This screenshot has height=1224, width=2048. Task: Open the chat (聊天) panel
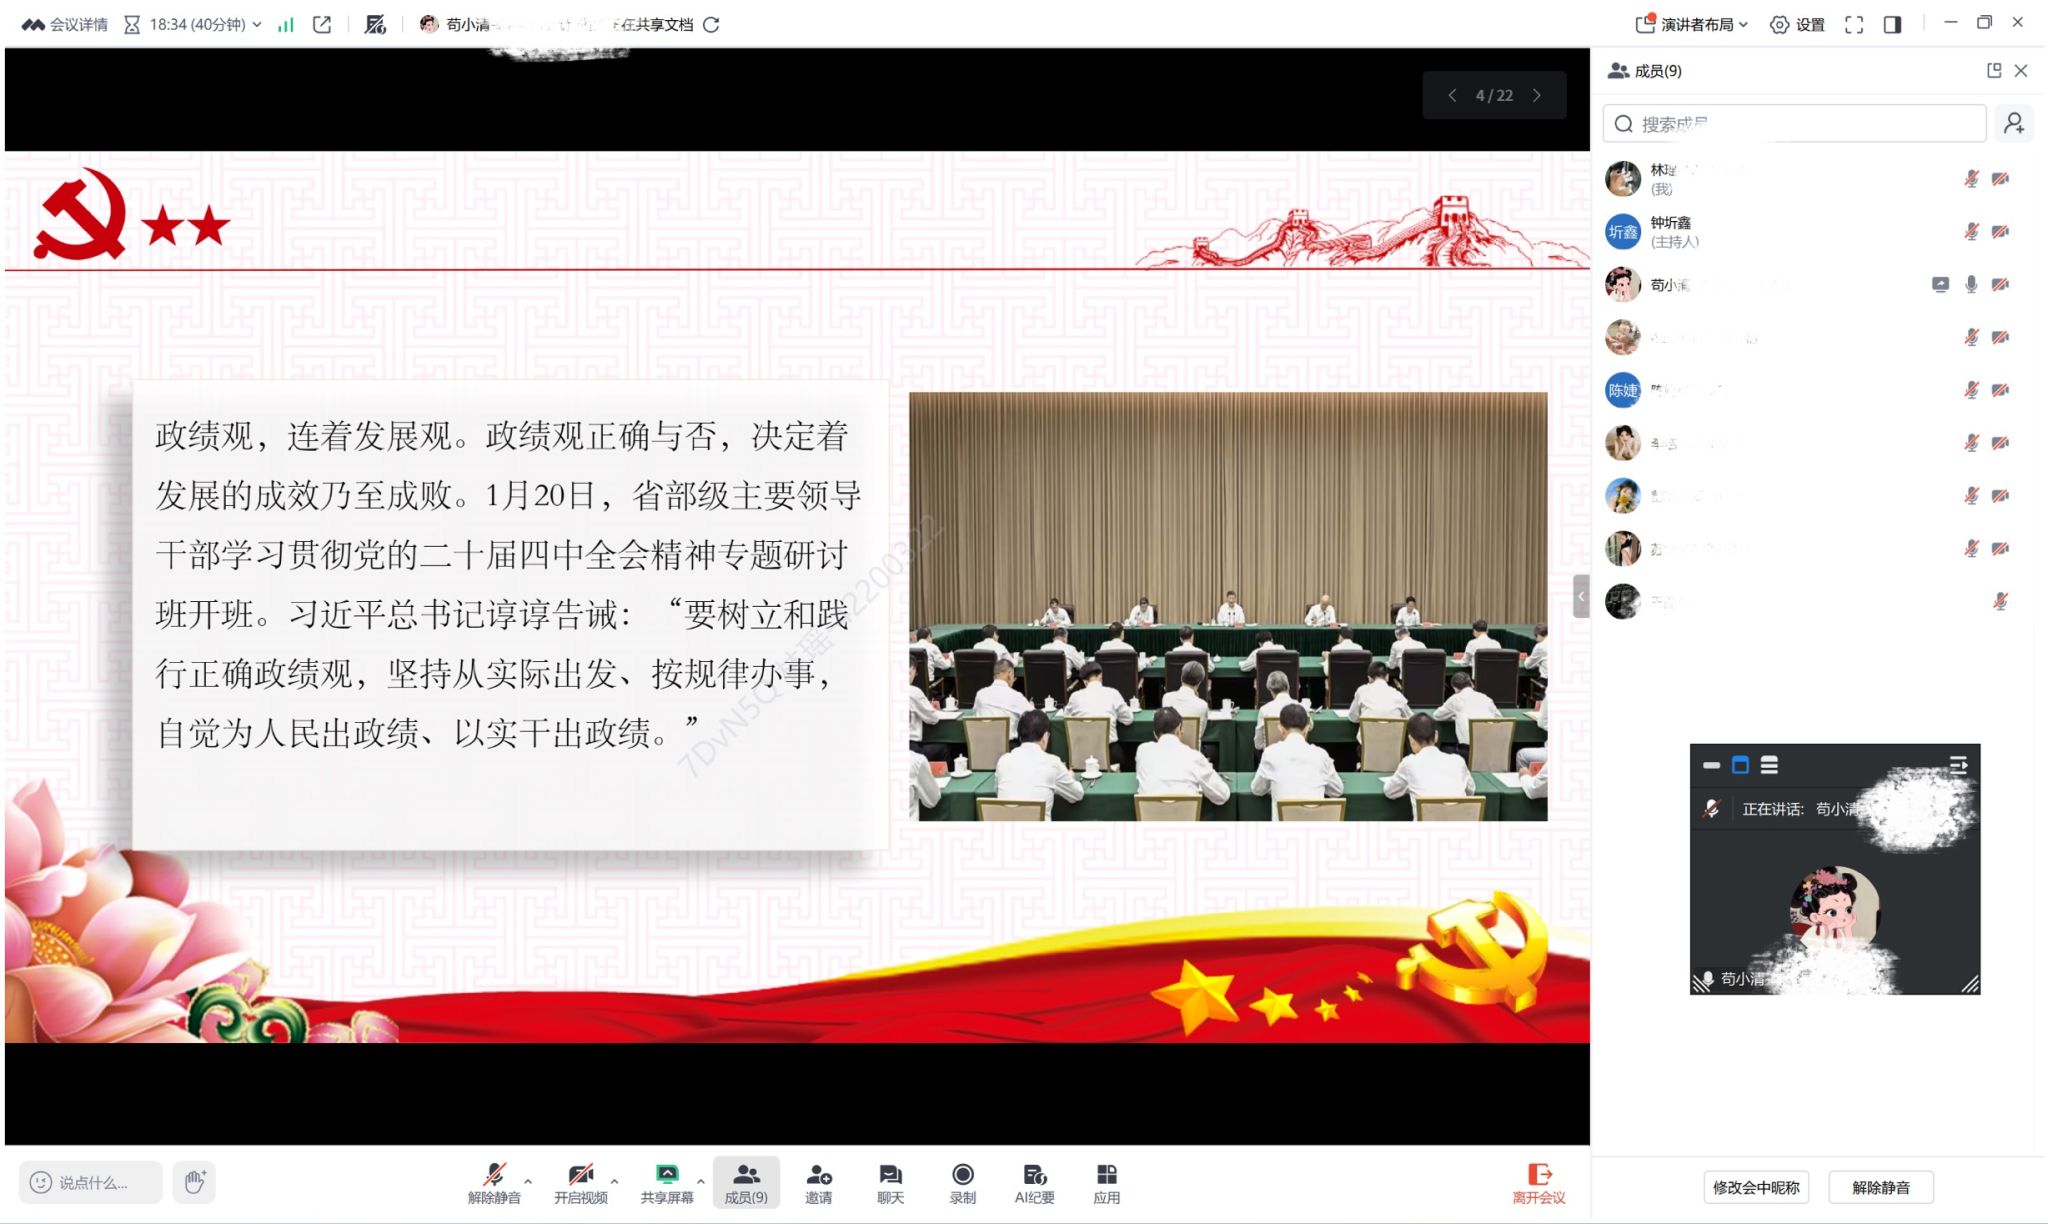(890, 1175)
